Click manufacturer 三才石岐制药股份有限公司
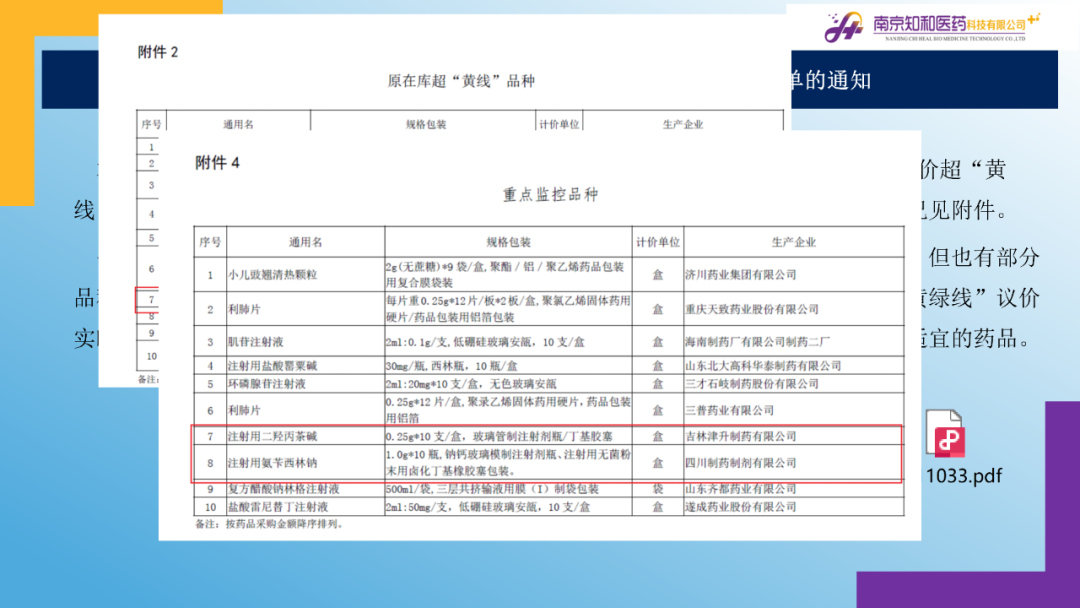1080x608 pixels. pyautogui.click(x=751, y=384)
